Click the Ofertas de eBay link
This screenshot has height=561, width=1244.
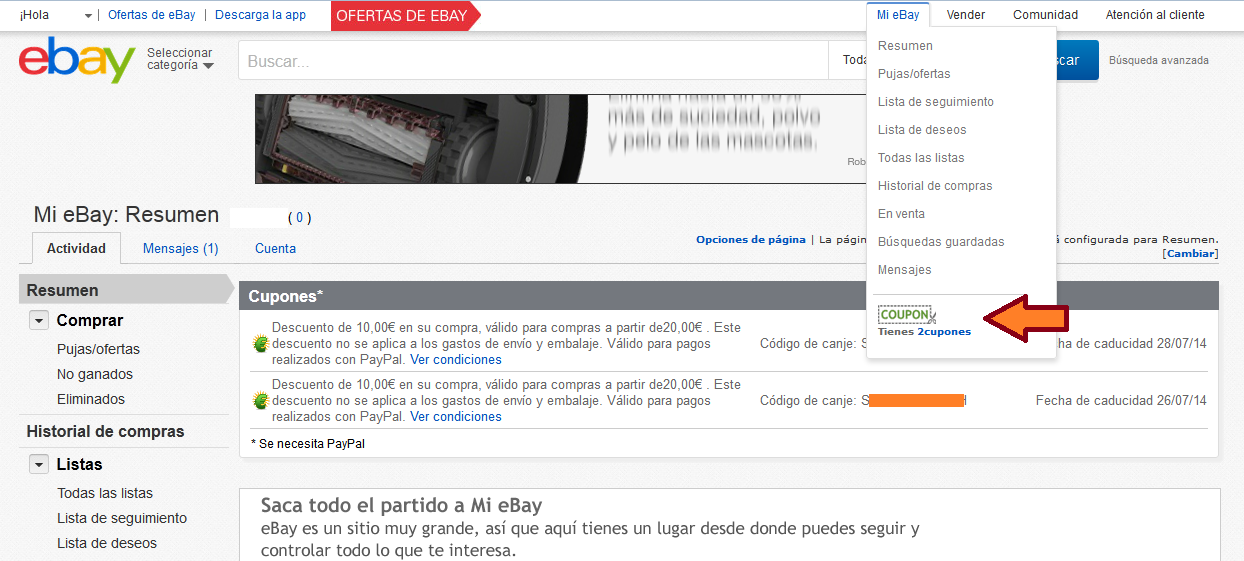[x=152, y=15]
